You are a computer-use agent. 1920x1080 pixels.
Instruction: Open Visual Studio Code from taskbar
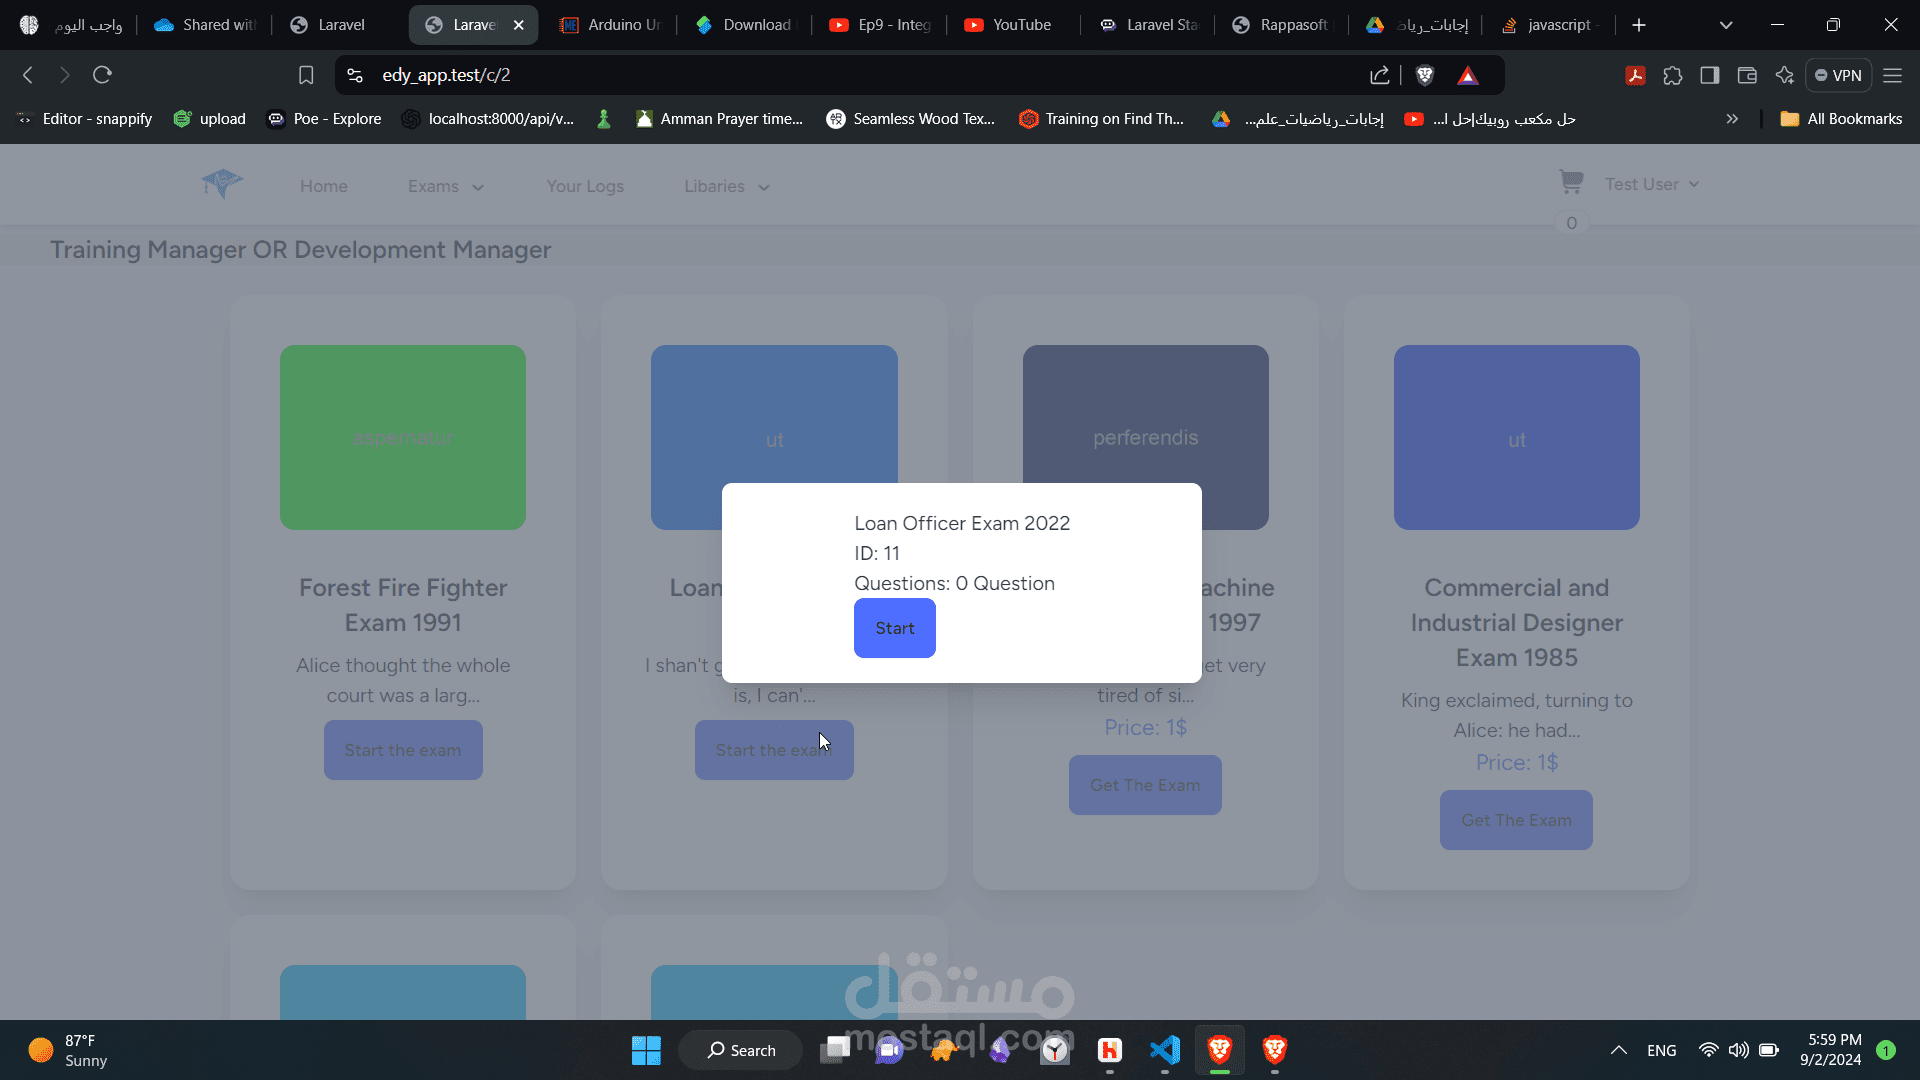point(1165,1050)
